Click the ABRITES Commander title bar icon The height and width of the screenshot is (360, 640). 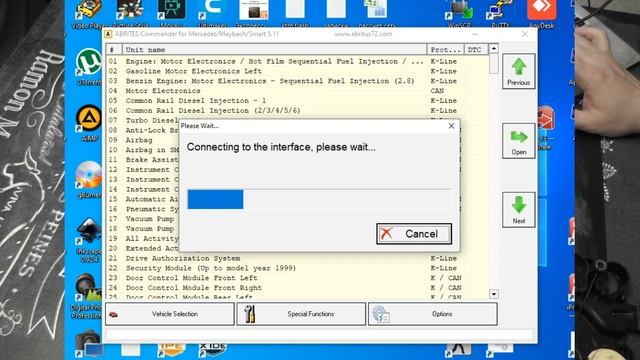pyautogui.click(x=108, y=34)
